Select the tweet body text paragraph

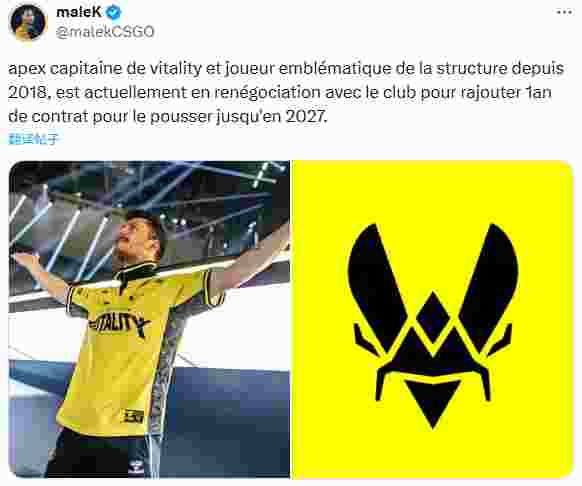tap(286, 92)
